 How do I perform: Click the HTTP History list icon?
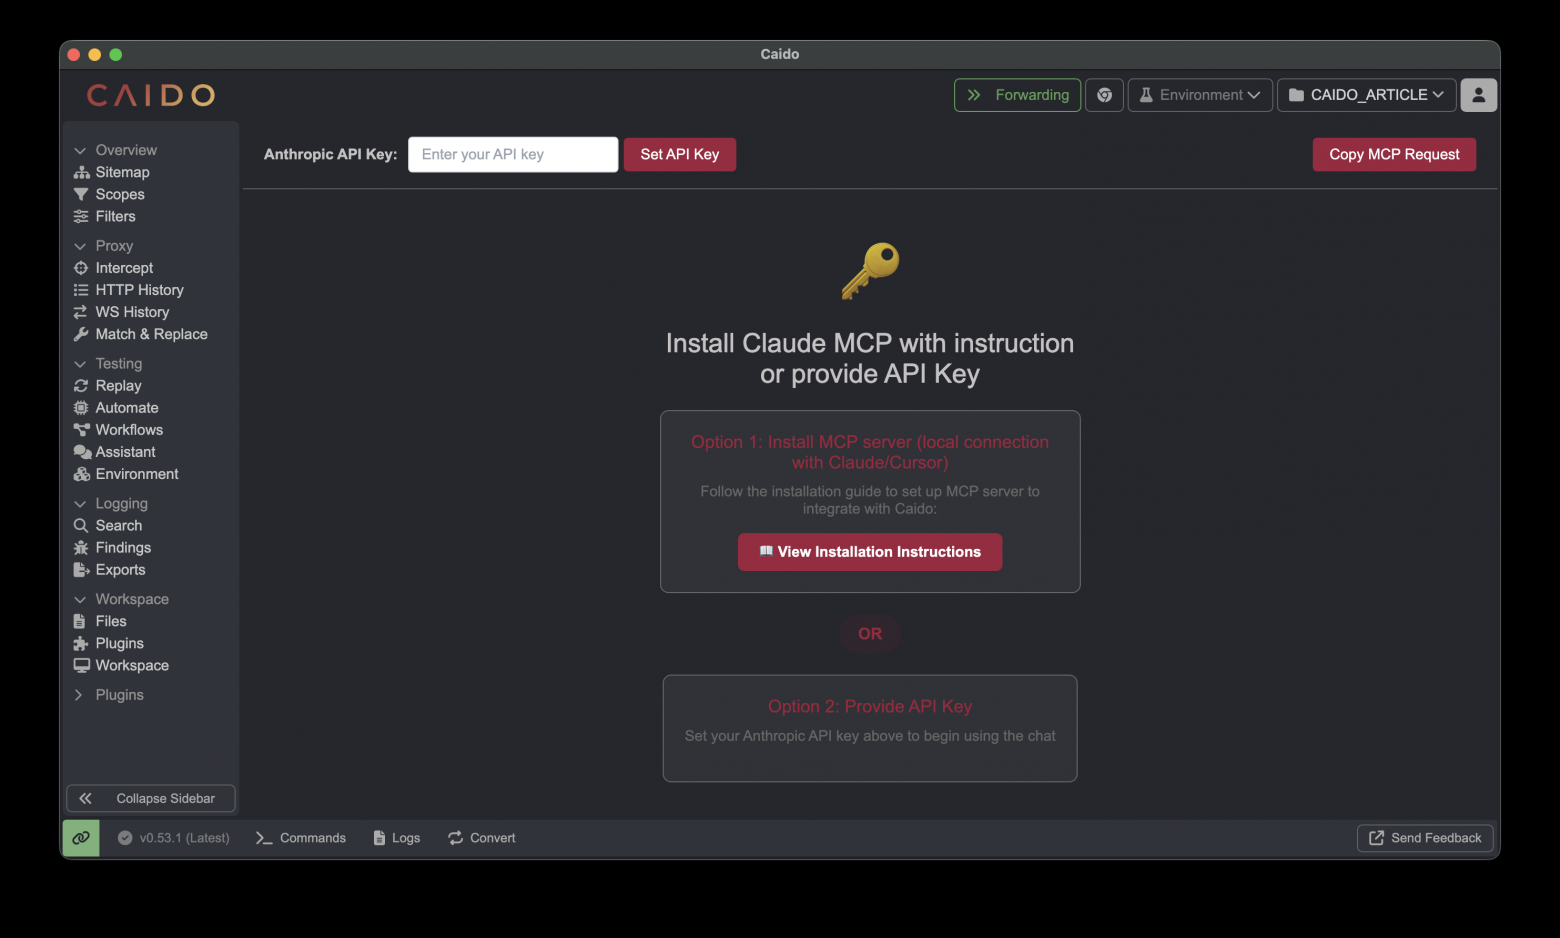(x=81, y=290)
